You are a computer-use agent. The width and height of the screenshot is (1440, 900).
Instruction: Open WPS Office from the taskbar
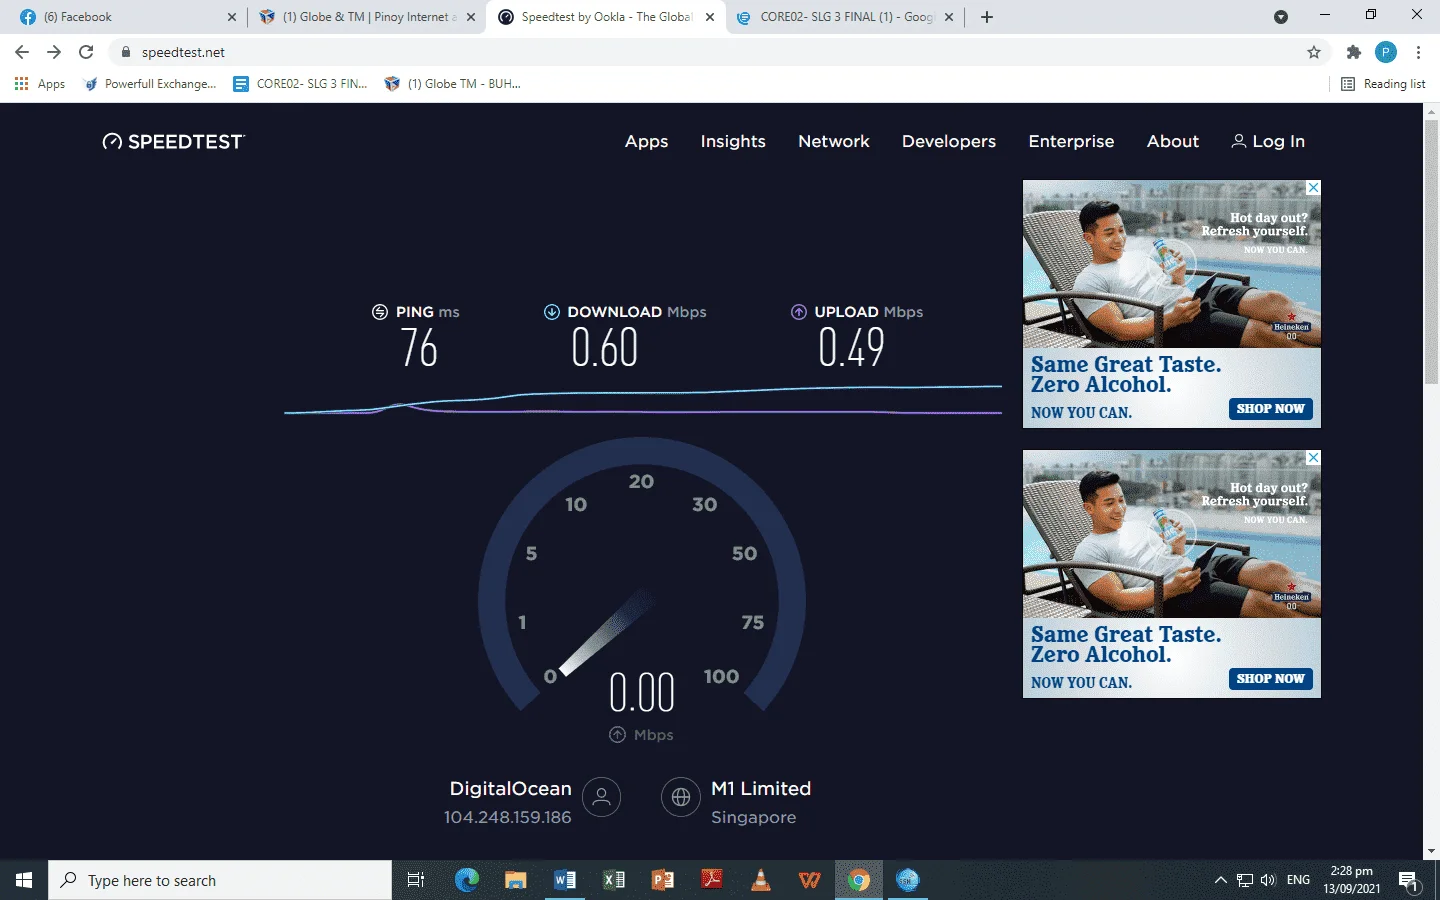[x=810, y=880]
